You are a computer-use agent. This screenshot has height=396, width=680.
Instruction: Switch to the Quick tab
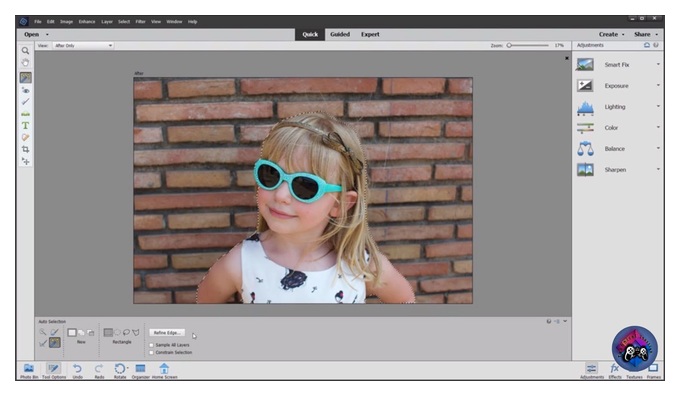pos(310,34)
